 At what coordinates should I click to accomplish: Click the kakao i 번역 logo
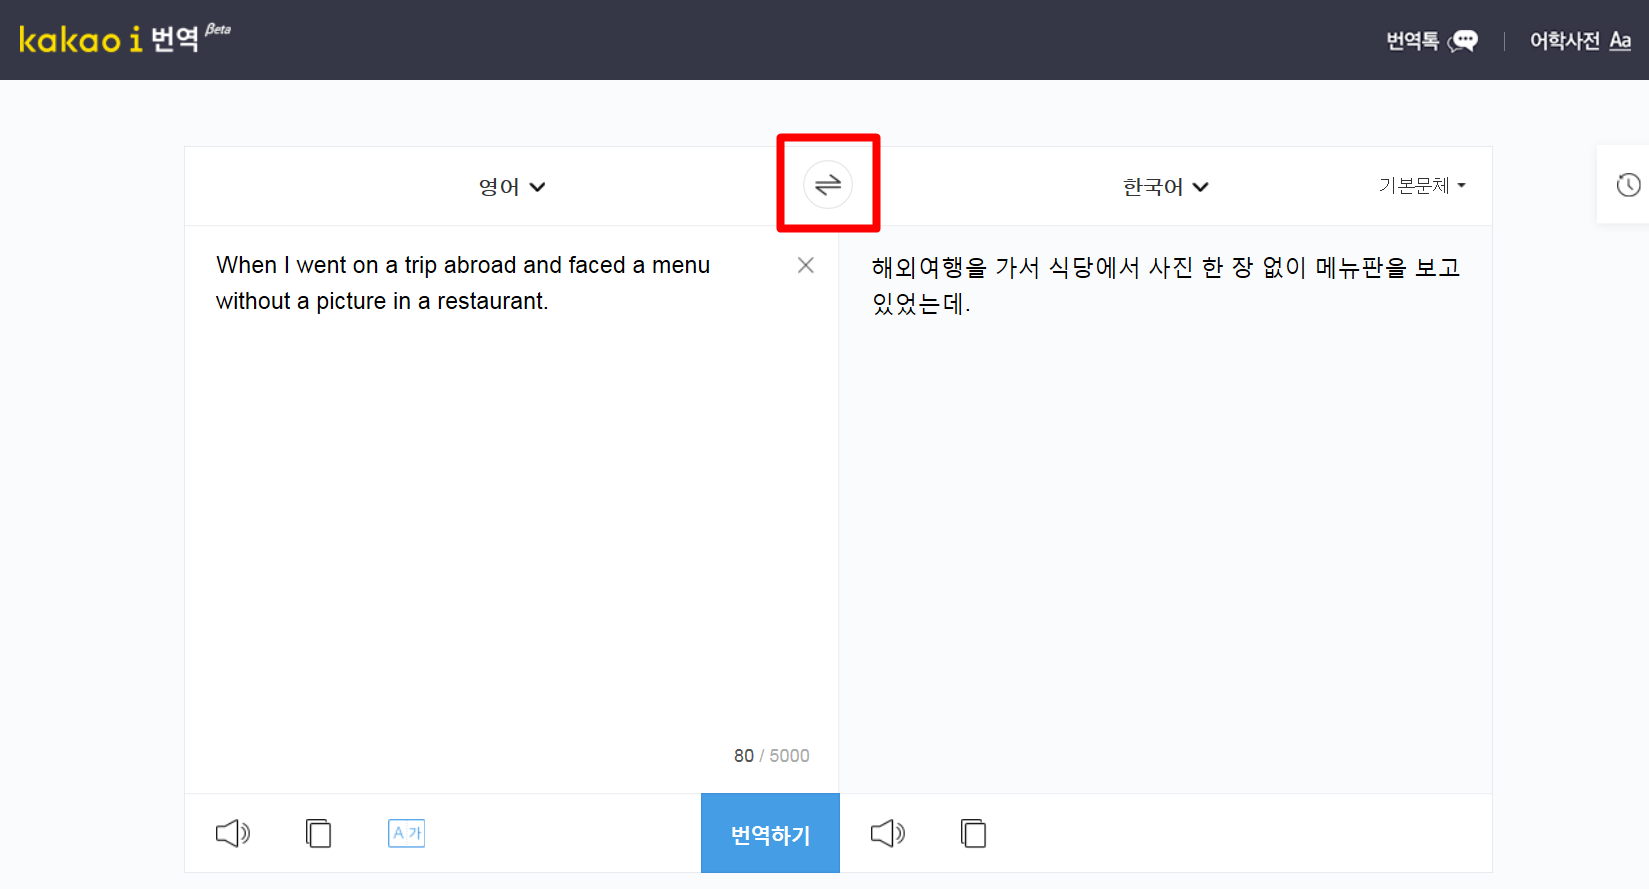pyautogui.click(x=125, y=38)
